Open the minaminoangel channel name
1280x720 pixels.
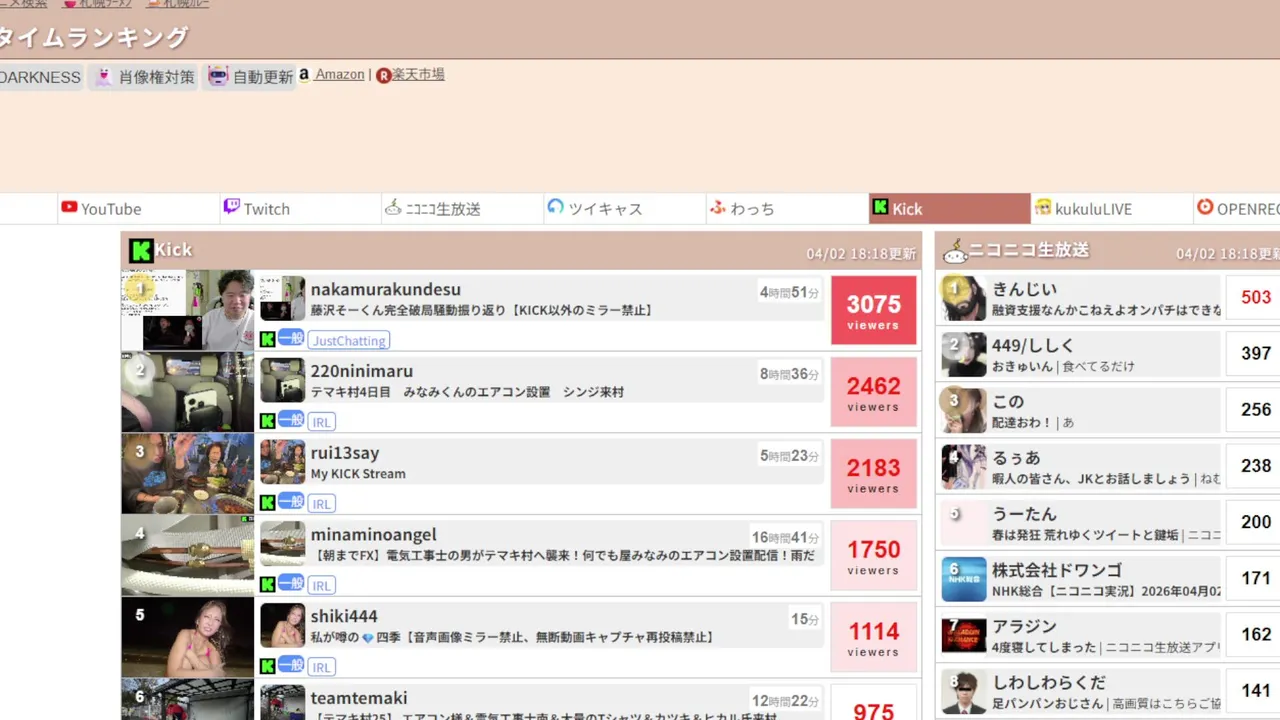(x=374, y=535)
